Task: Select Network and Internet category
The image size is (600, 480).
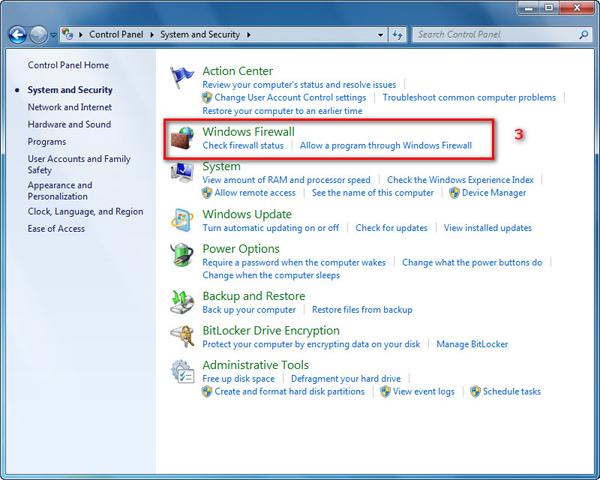Action: 70,107
